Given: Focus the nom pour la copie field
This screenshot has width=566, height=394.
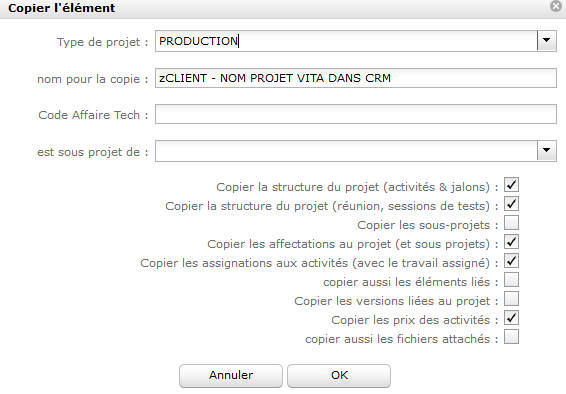Looking at the screenshot, I should point(356,78).
